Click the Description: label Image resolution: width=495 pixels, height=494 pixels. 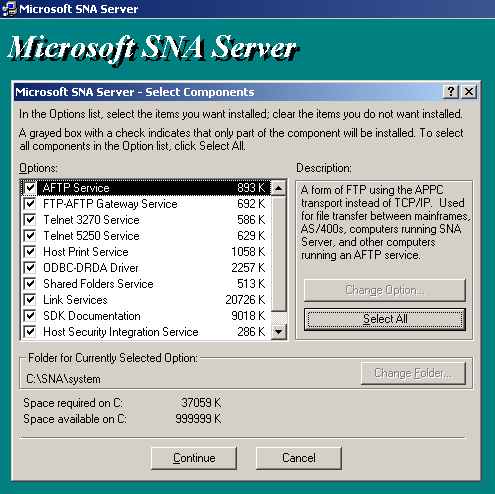tap(324, 168)
